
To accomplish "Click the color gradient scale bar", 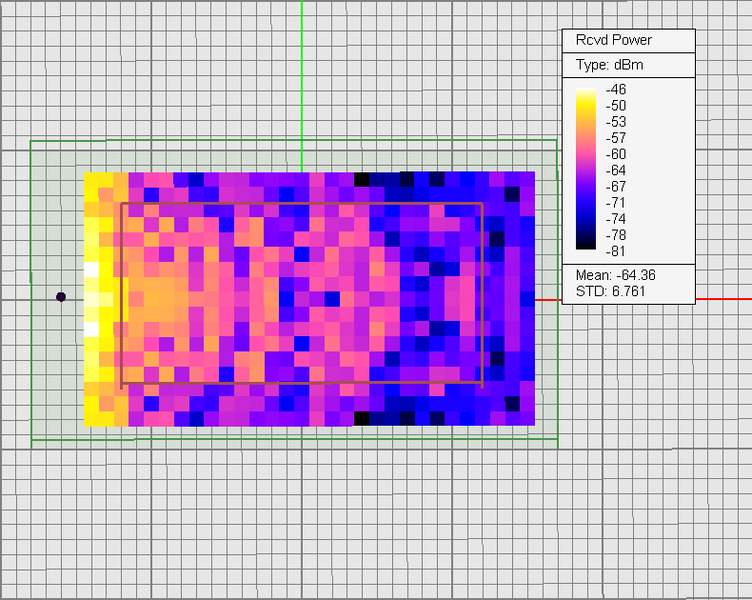I will click(x=586, y=168).
